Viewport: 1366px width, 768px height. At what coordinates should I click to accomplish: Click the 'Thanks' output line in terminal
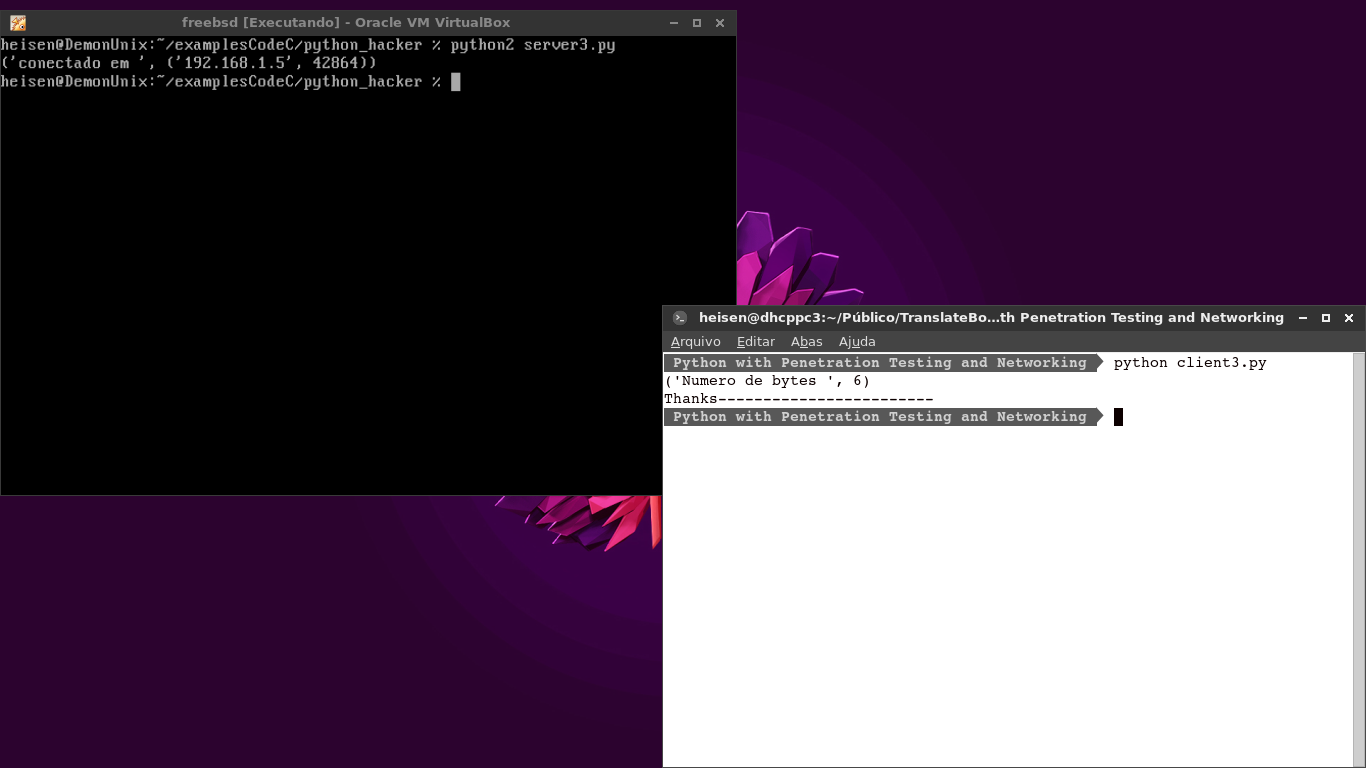798,399
